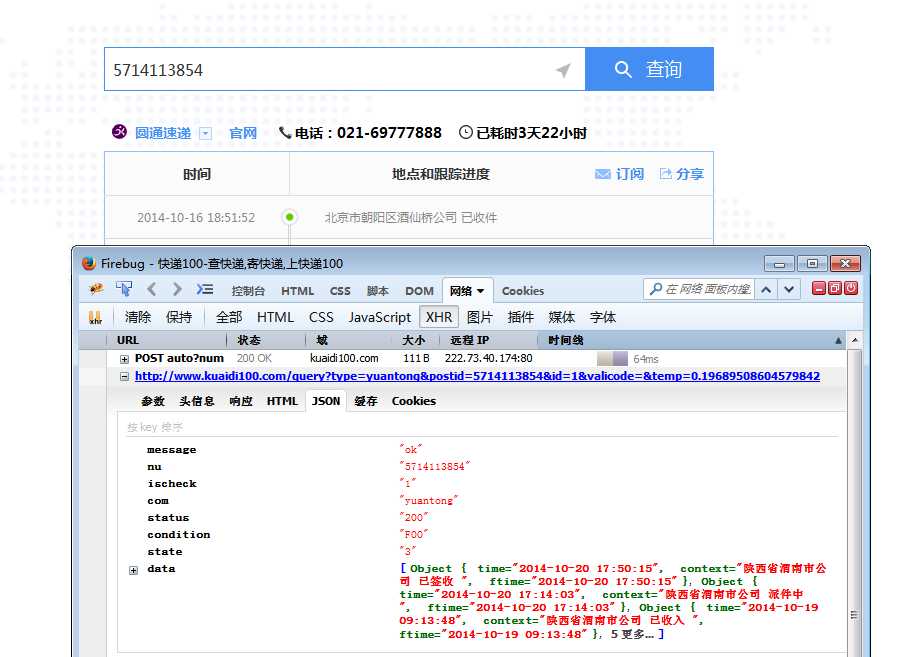Expand the POST auto?num request row
This screenshot has width=899, height=657.
tap(124, 359)
